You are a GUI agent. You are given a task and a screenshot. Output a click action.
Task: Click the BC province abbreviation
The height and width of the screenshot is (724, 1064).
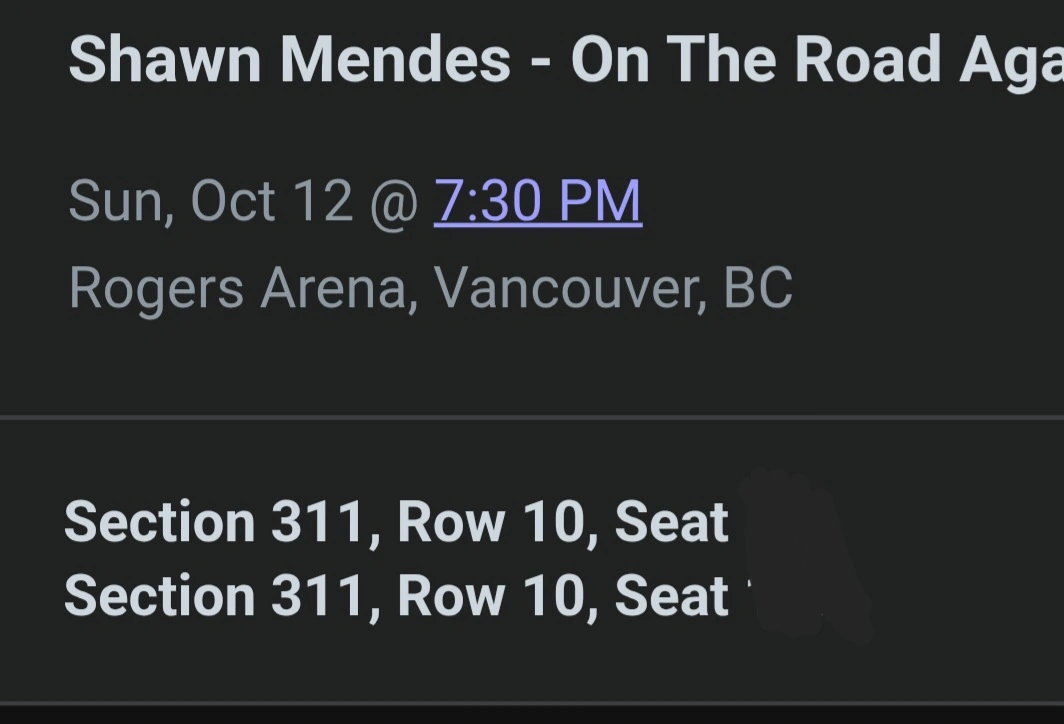(758, 288)
